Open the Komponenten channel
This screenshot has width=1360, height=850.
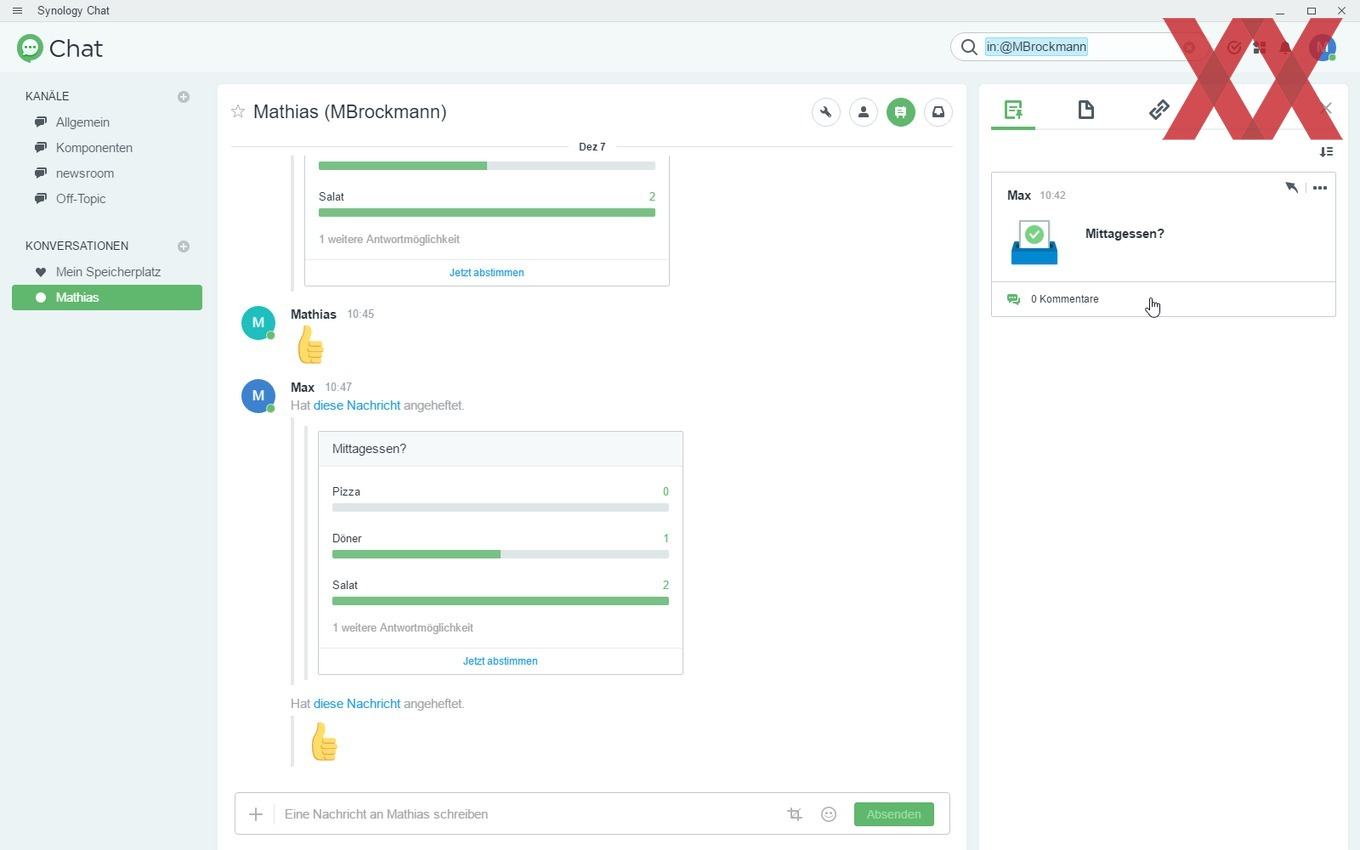point(94,148)
